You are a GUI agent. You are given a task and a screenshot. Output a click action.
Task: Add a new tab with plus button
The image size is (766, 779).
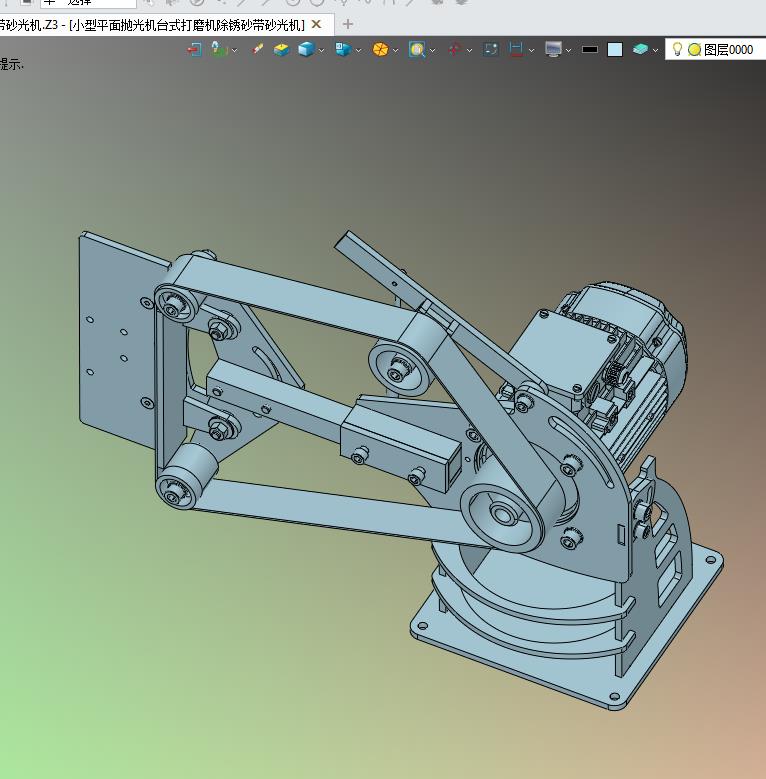pos(348,24)
